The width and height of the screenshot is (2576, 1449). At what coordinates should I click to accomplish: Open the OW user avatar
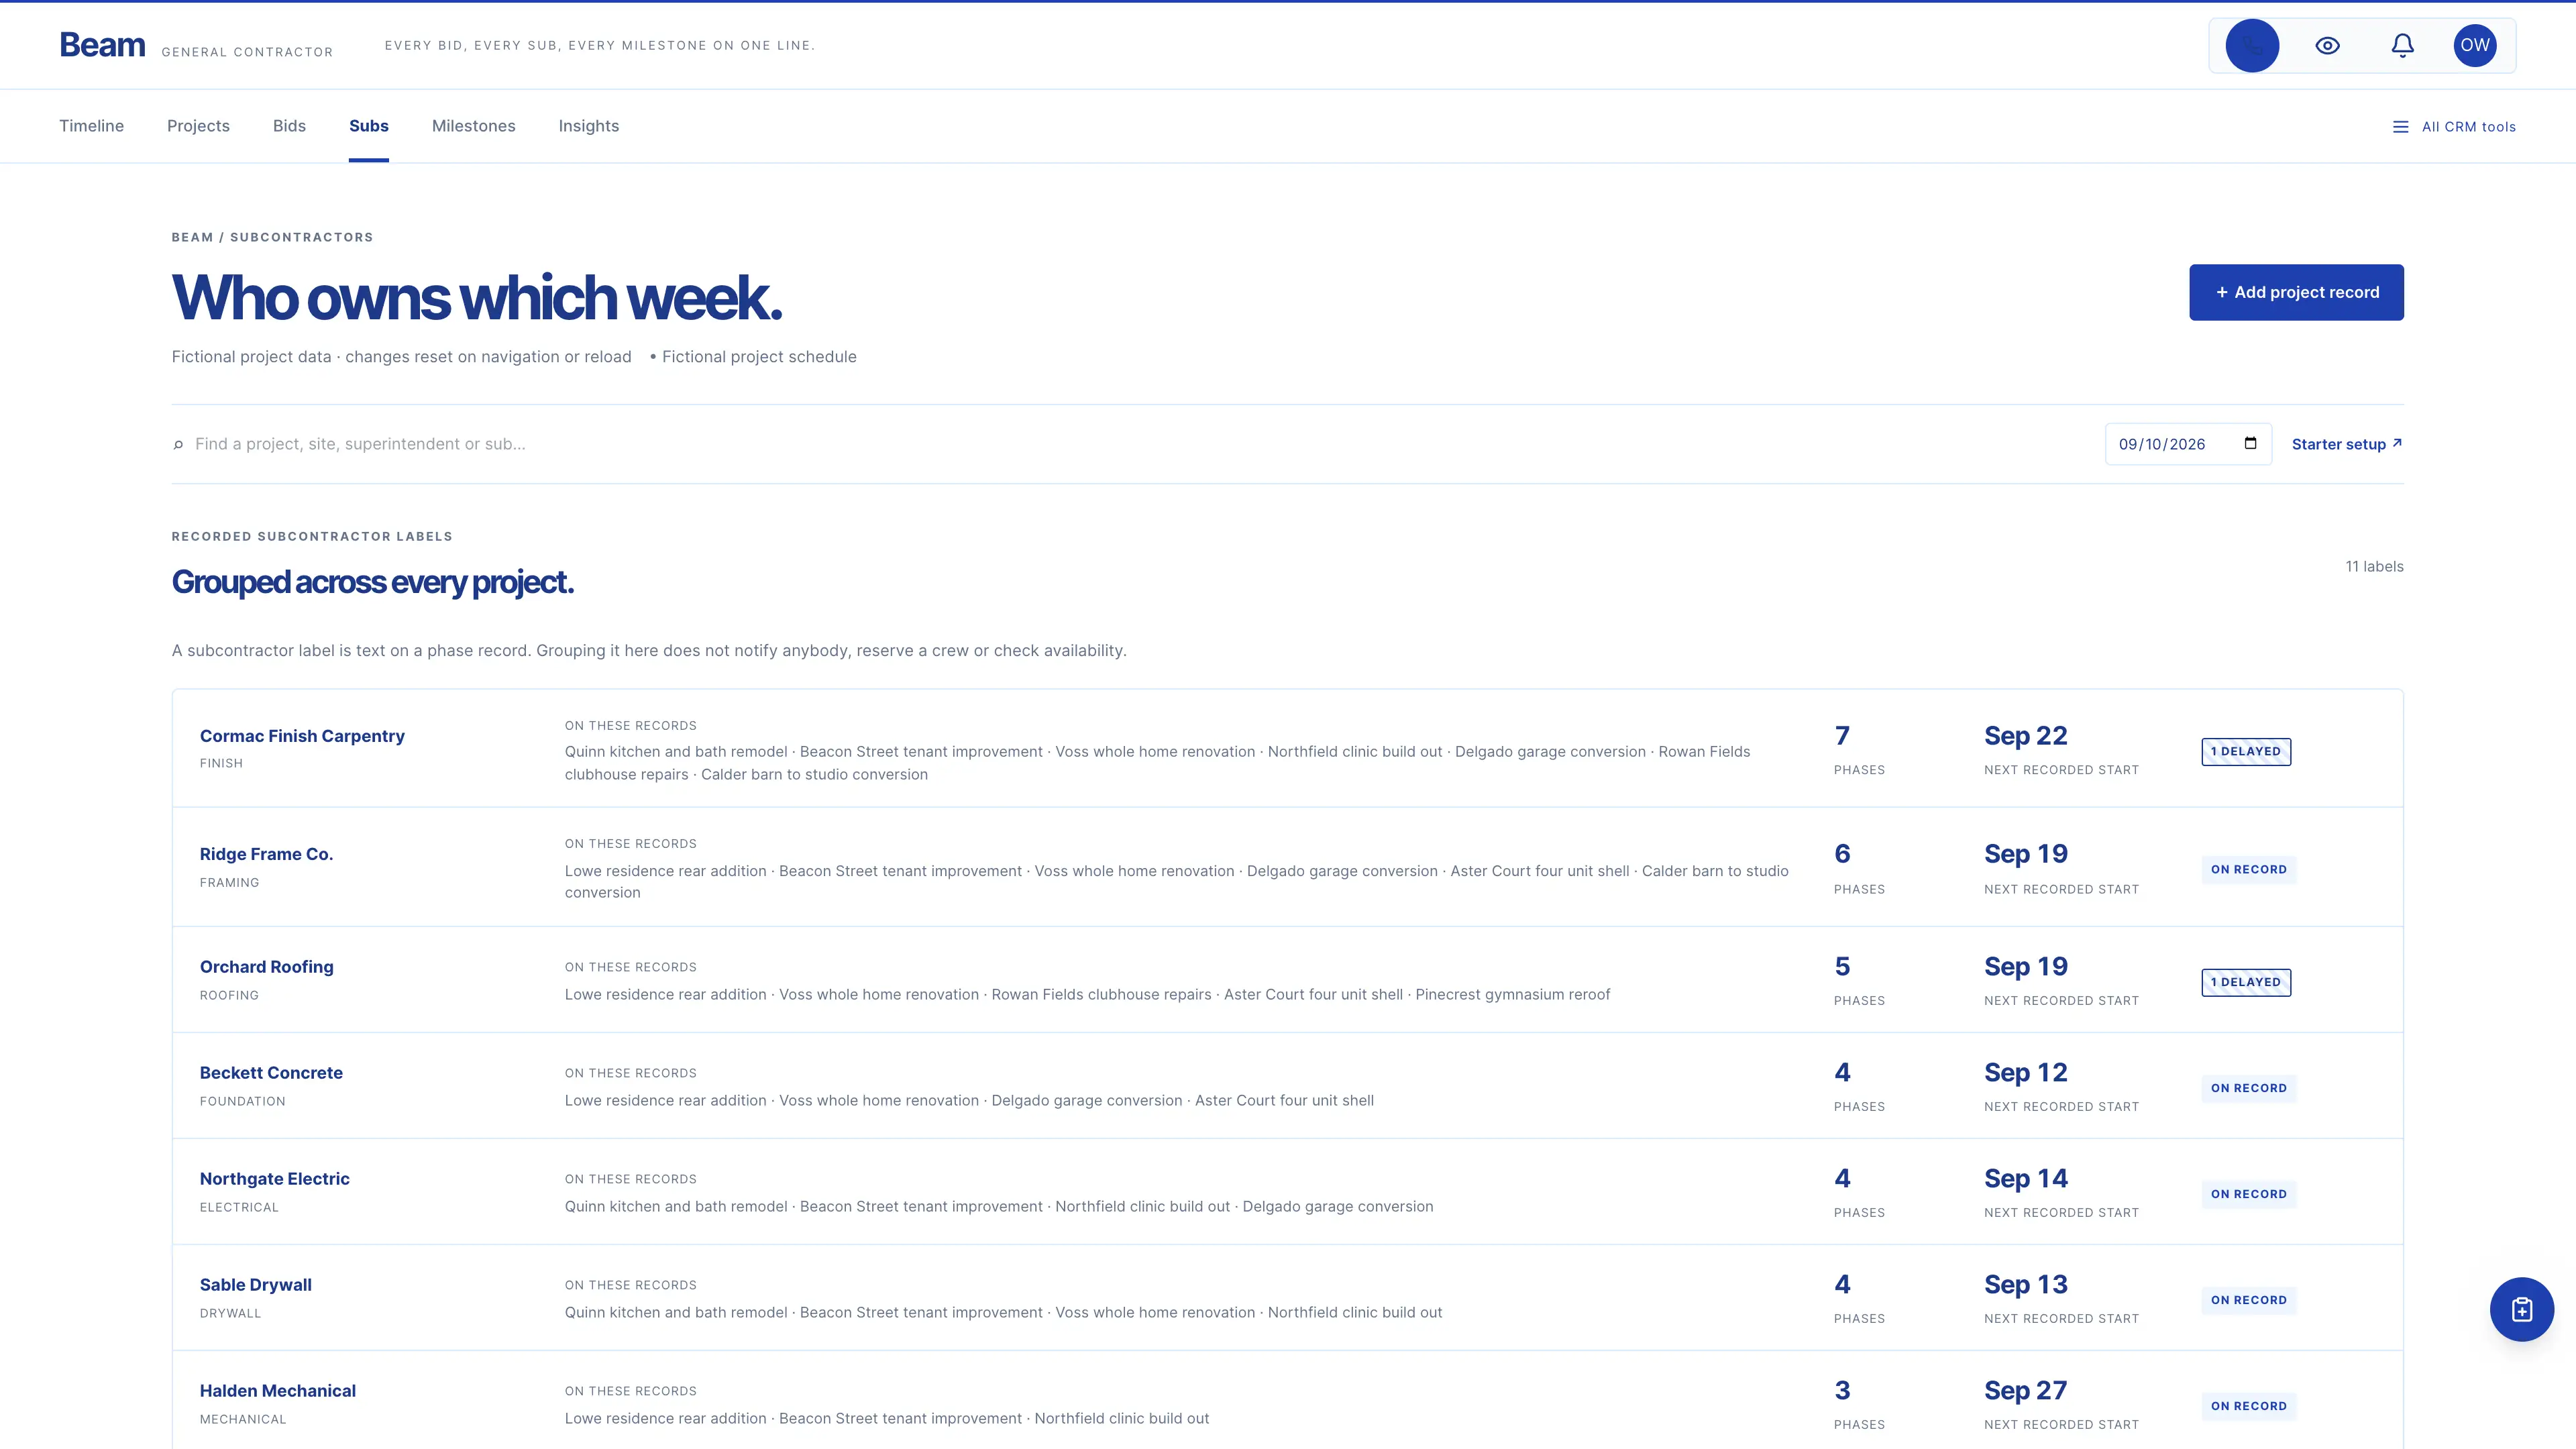(x=2475, y=45)
